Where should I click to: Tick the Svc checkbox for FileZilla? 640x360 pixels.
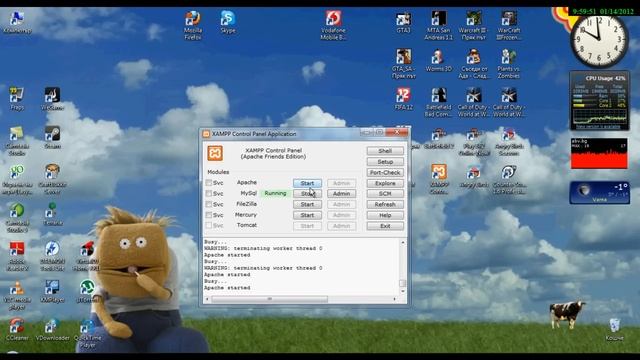tap(209, 204)
